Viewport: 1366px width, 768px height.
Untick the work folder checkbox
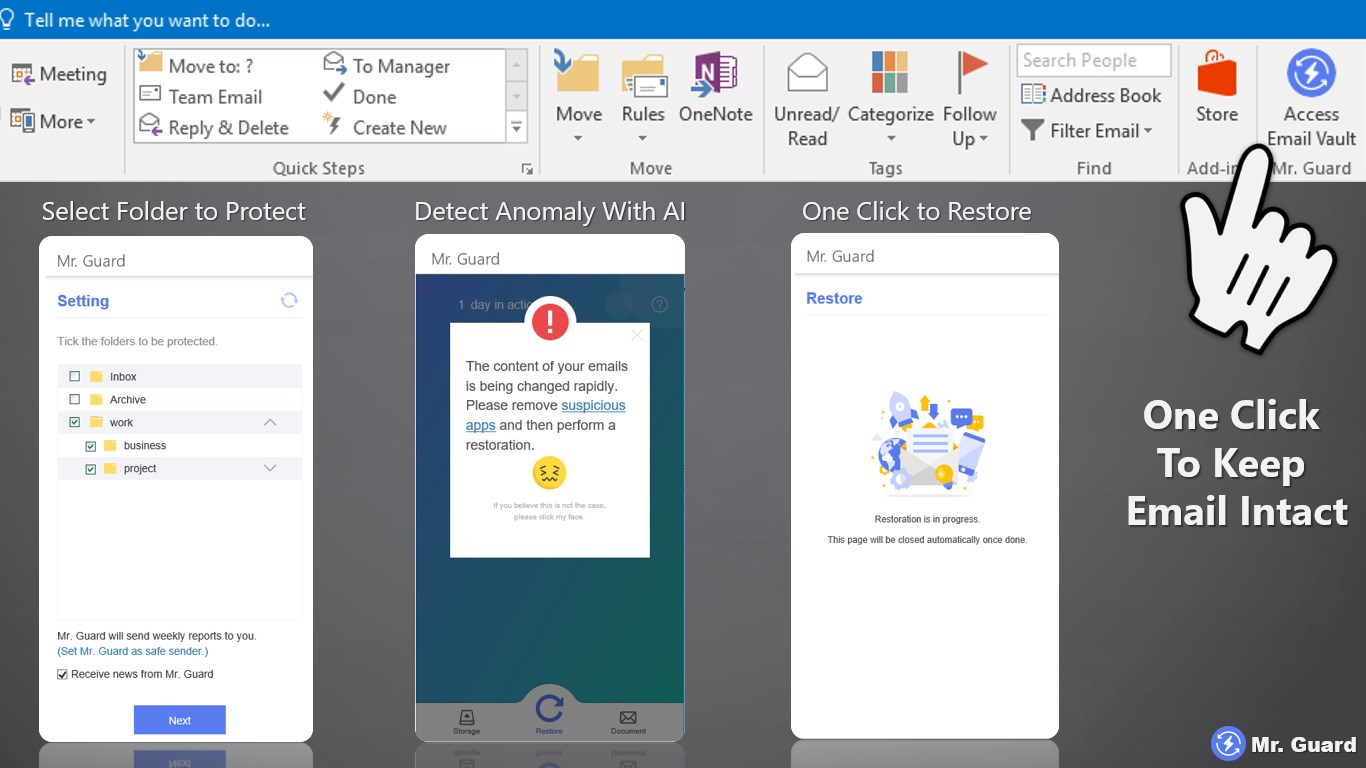74,423
